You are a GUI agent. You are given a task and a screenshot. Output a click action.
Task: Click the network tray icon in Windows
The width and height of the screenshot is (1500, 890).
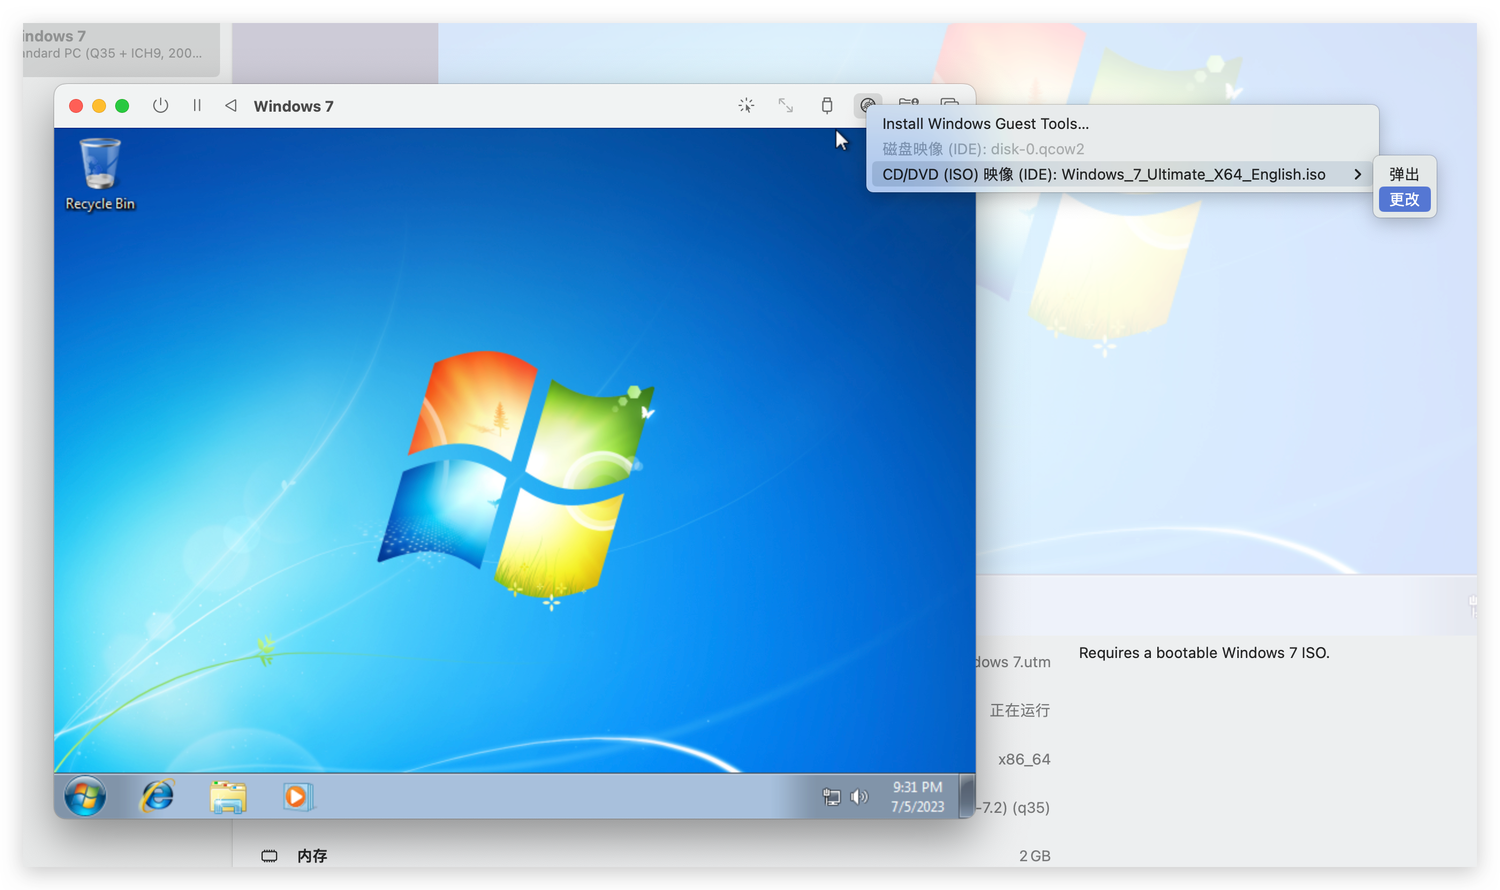click(x=831, y=797)
